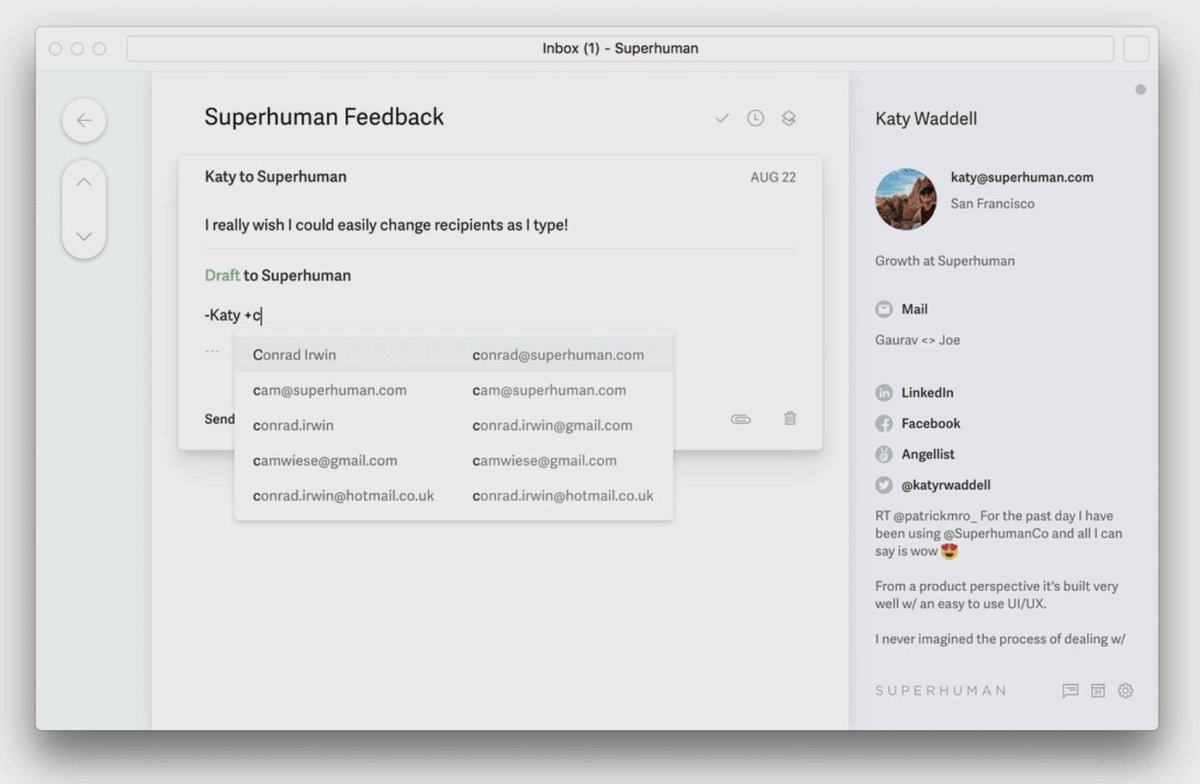
Task: Open settings gear icon at bottom right
Action: (x=1126, y=690)
